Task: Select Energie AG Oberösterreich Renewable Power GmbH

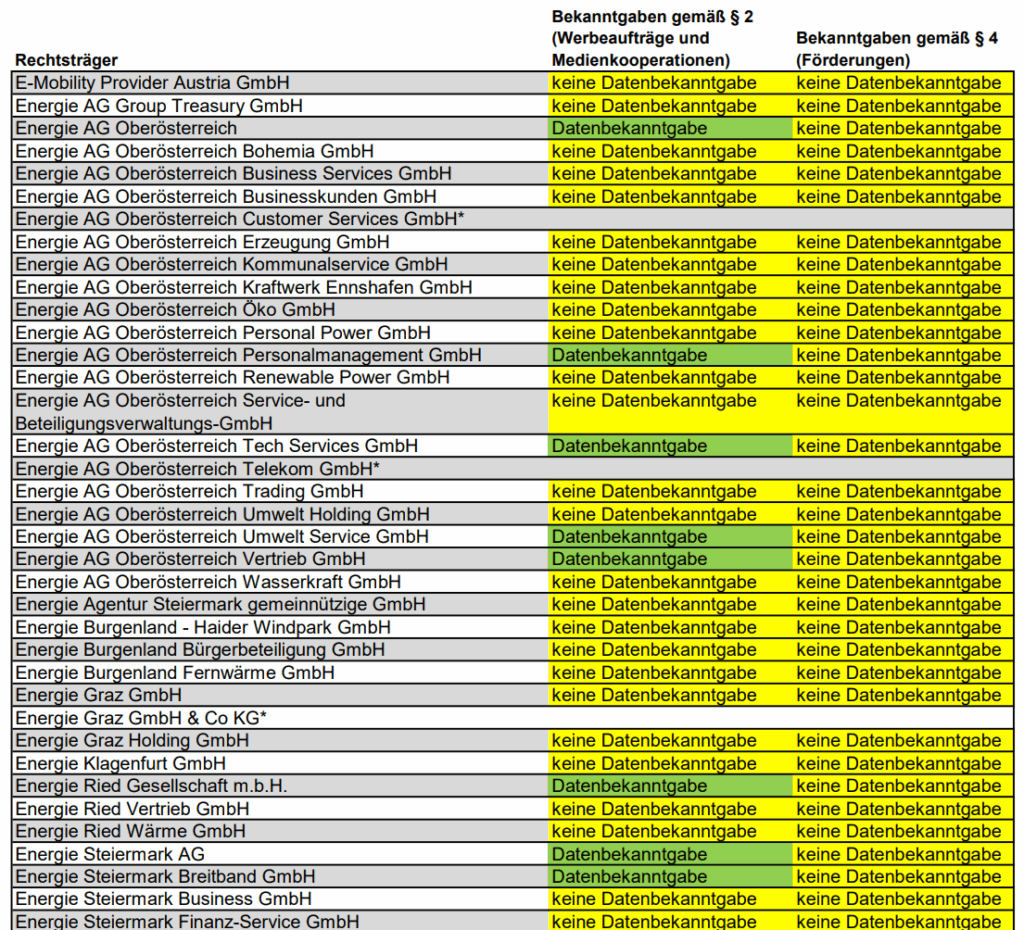Action: click(x=232, y=377)
